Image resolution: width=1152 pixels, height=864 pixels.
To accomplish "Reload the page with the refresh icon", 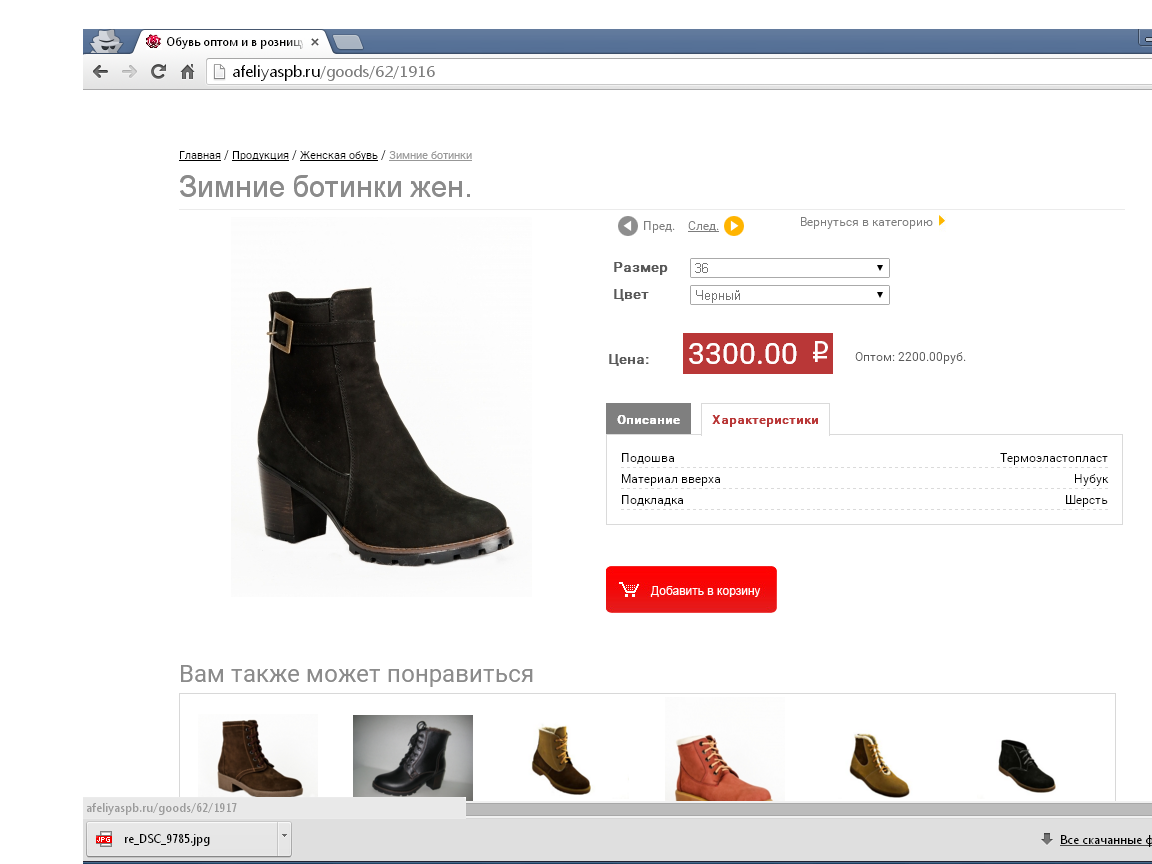I will 158,71.
